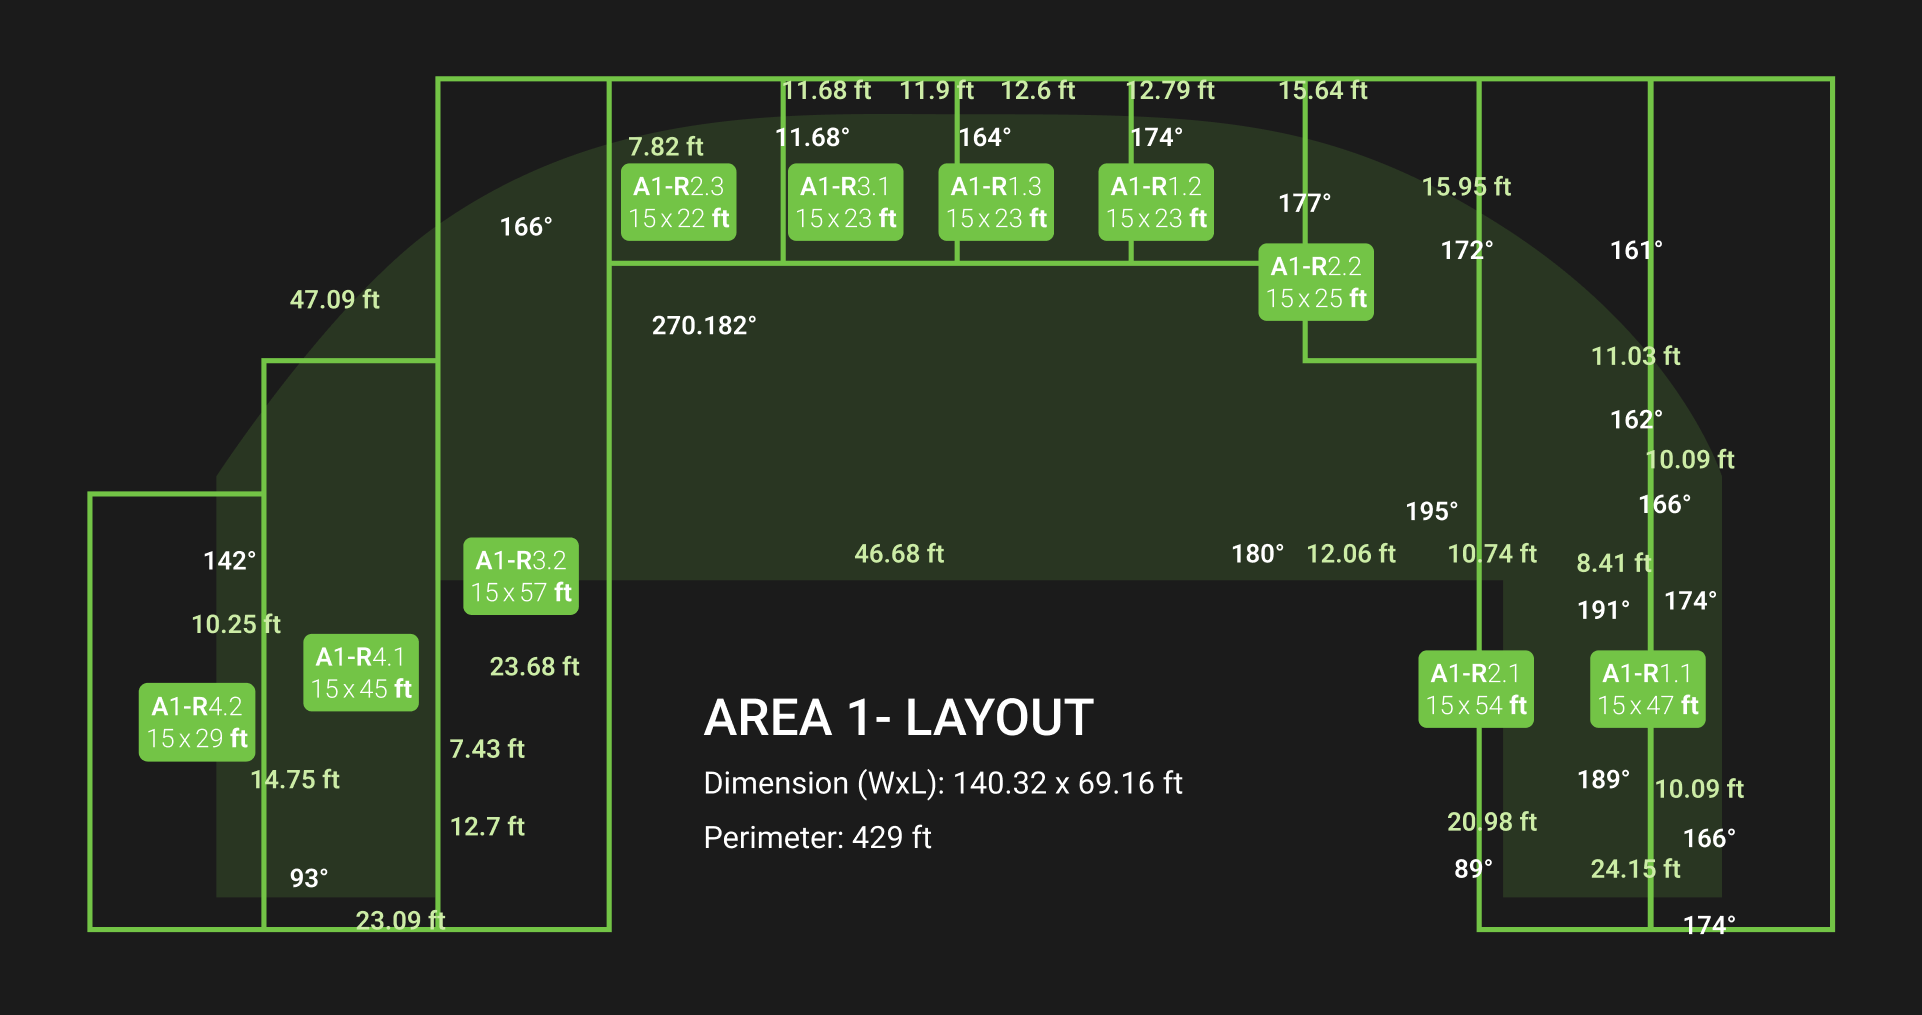Image resolution: width=1922 pixels, height=1015 pixels.
Task: Select room label A1-R1.3
Action: (x=996, y=202)
